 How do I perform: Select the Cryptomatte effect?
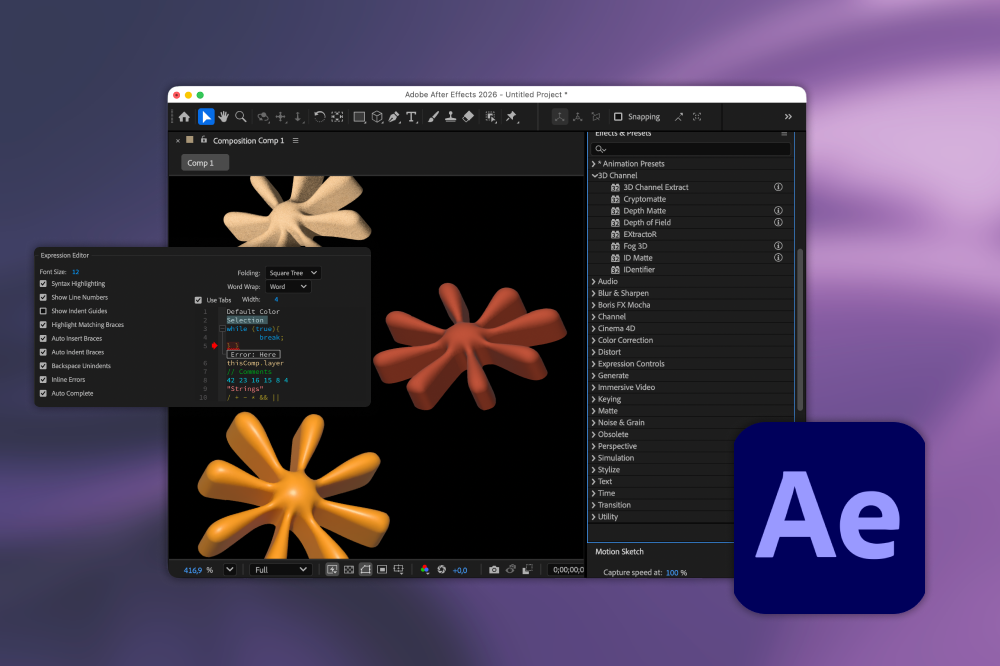click(x=644, y=199)
